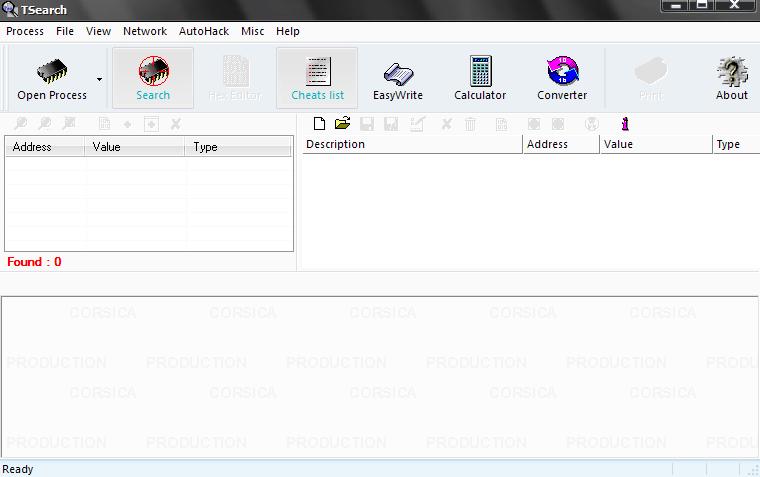Click the Description column header
The height and width of the screenshot is (477, 760).
[411, 144]
